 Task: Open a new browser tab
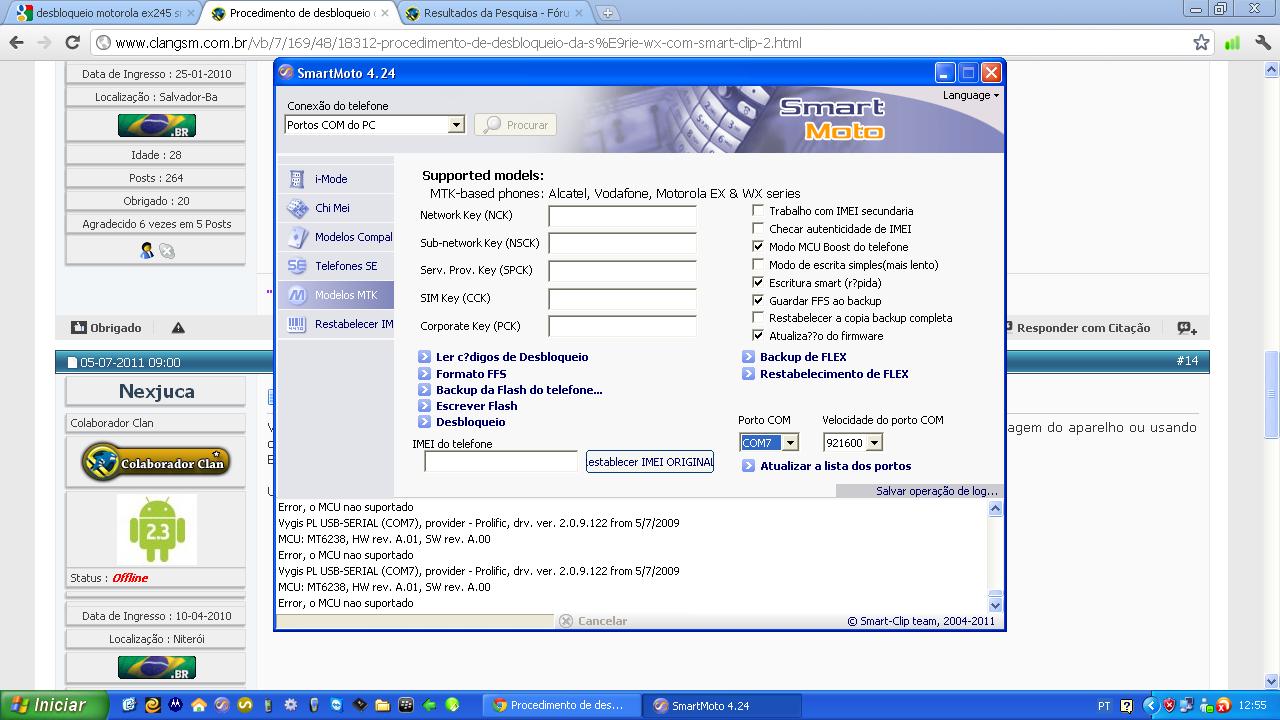tap(608, 13)
